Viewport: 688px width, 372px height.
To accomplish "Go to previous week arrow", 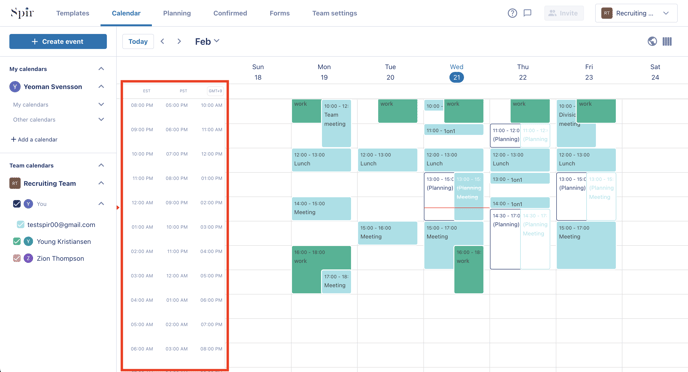I will [162, 41].
